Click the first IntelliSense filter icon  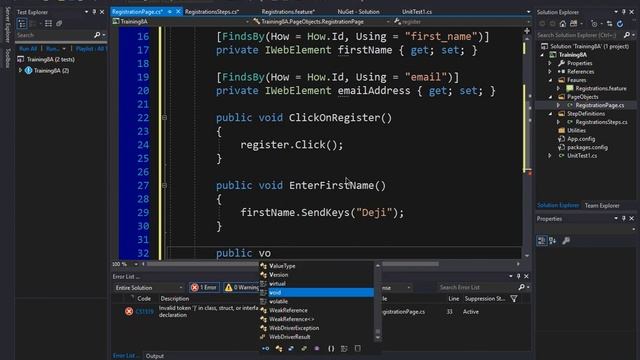tap(266, 349)
